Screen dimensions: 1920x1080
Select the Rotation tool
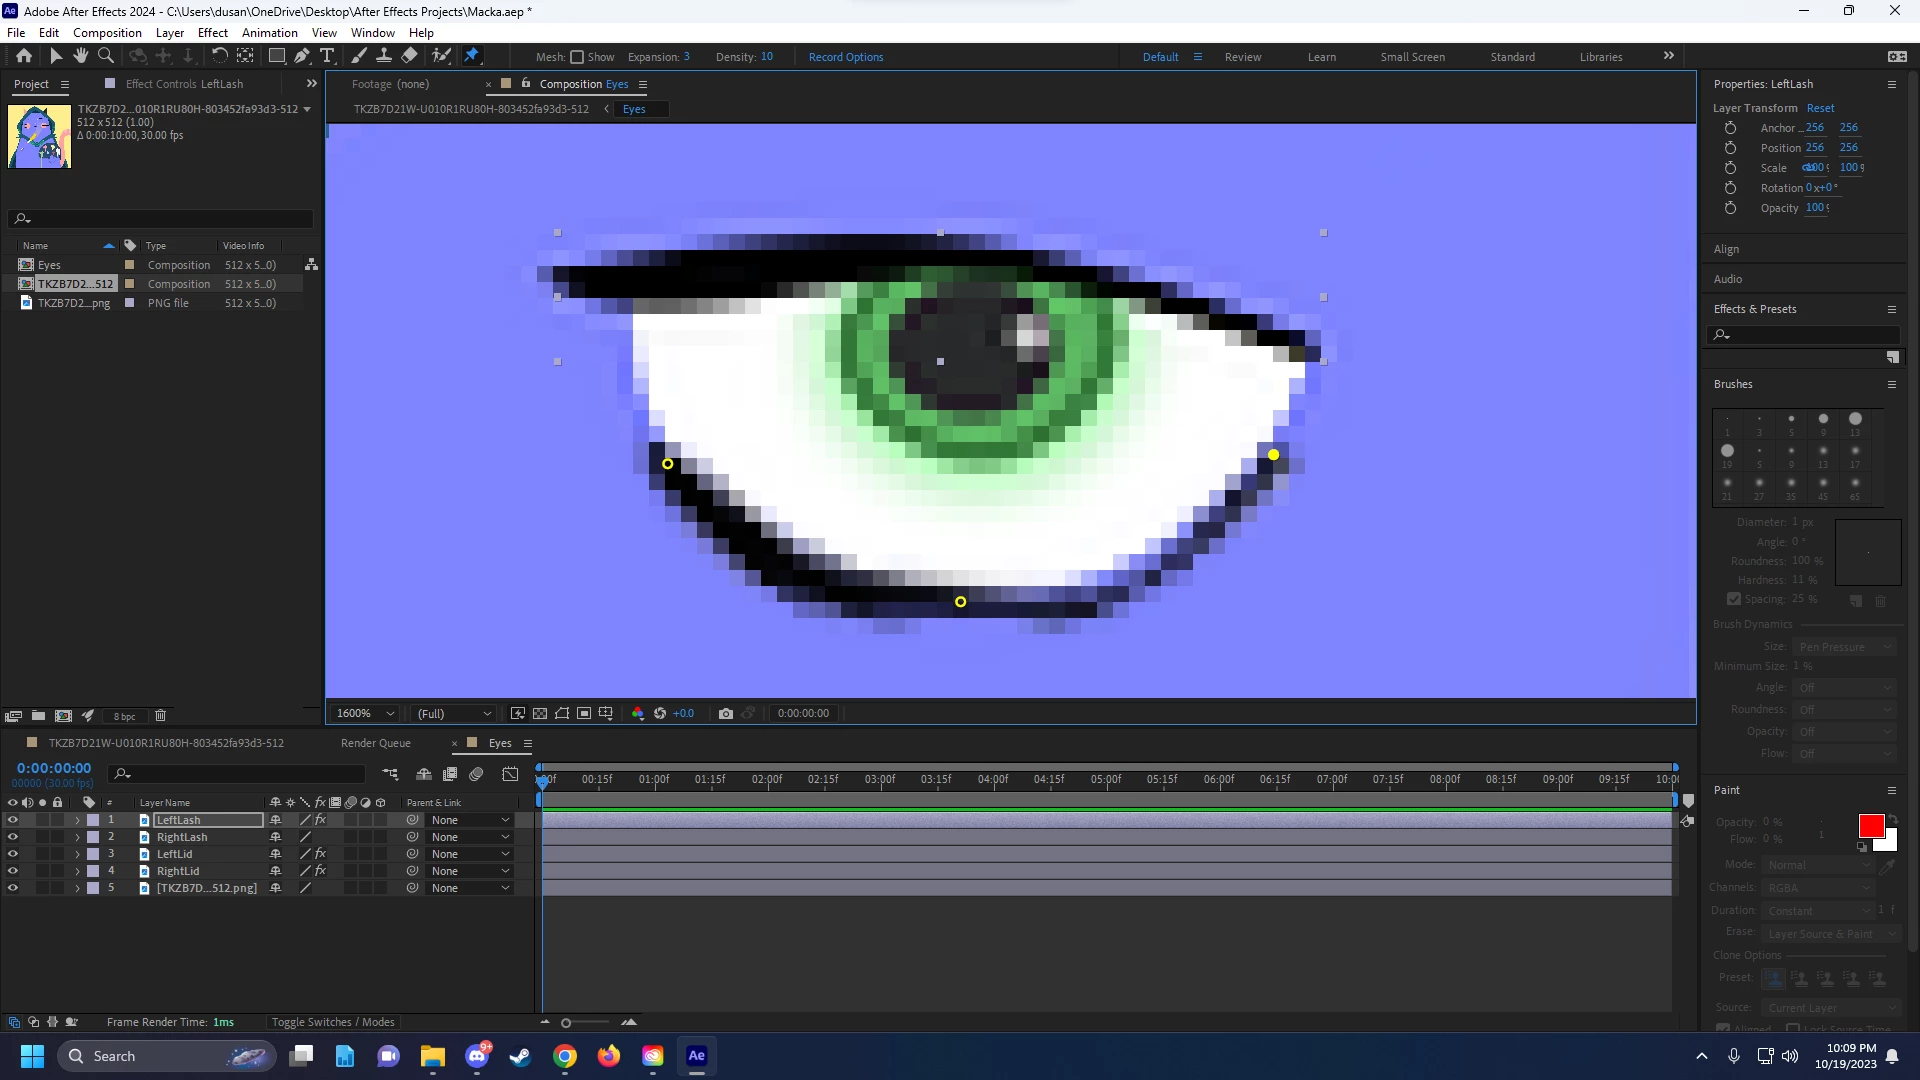tap(219, 56)
